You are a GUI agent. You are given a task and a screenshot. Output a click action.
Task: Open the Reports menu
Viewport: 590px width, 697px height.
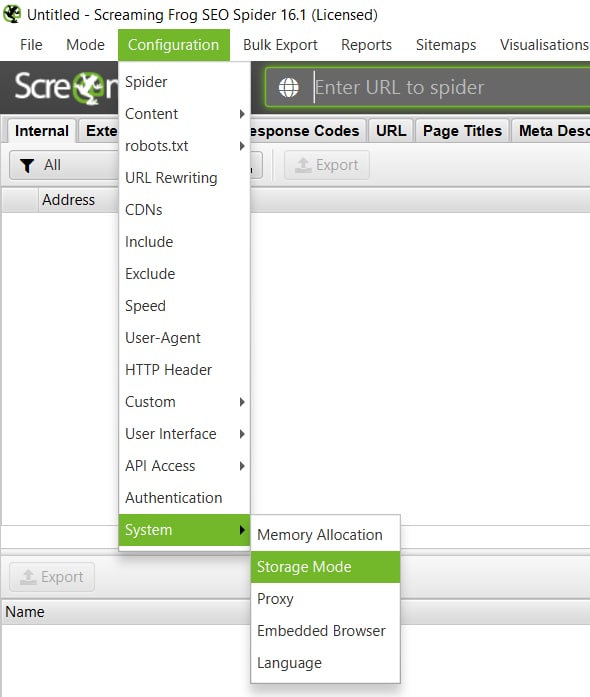366,45
